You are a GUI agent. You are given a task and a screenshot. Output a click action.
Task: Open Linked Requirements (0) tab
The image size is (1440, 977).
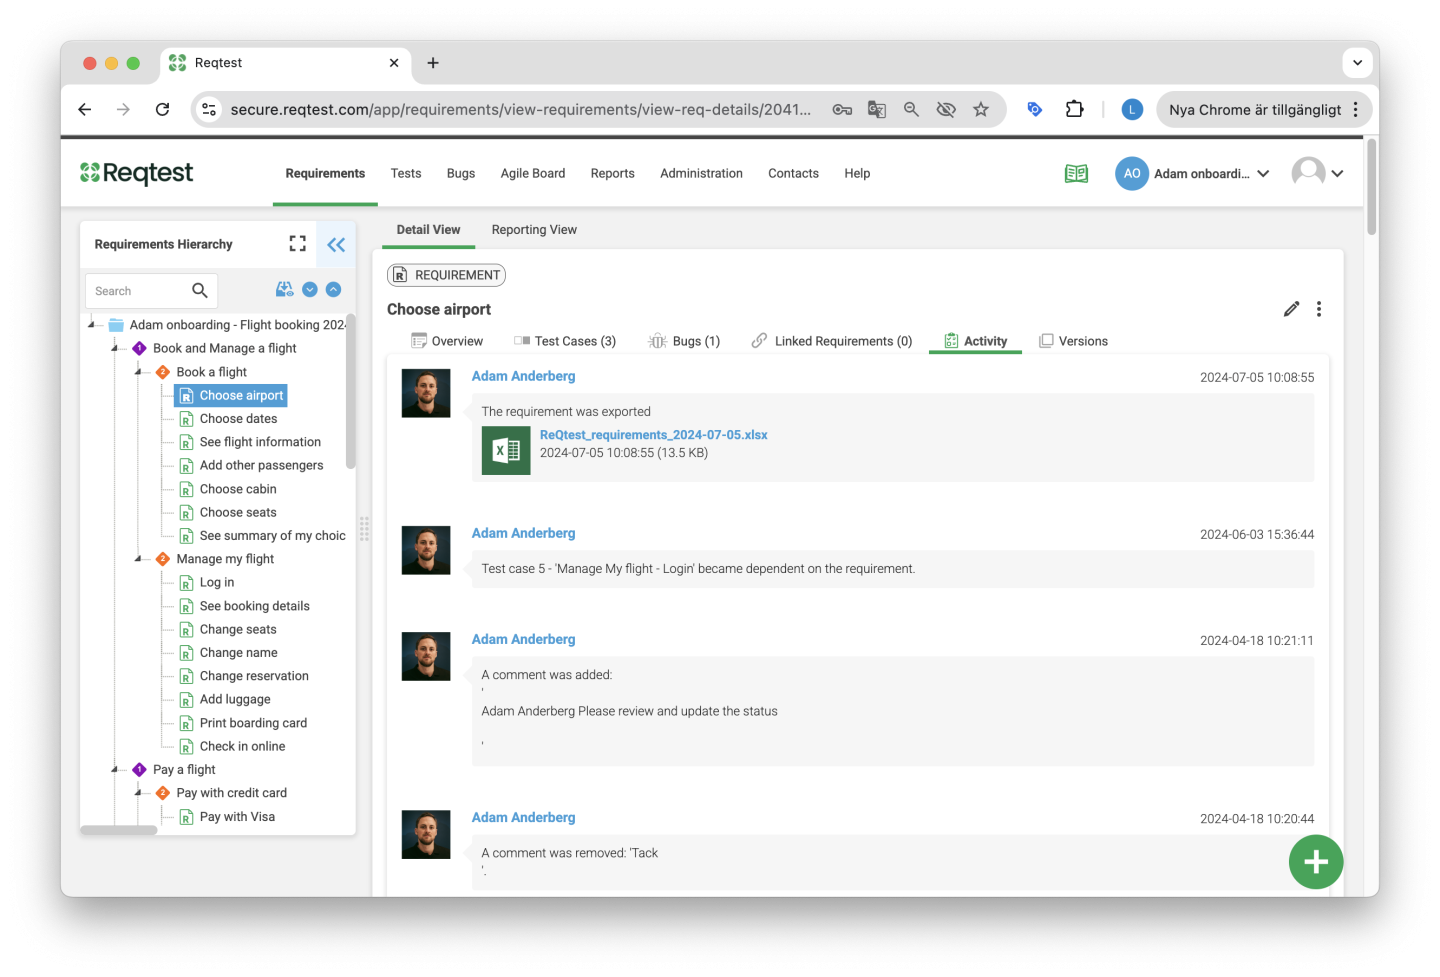pyautogui.click(x=832, y=341)
